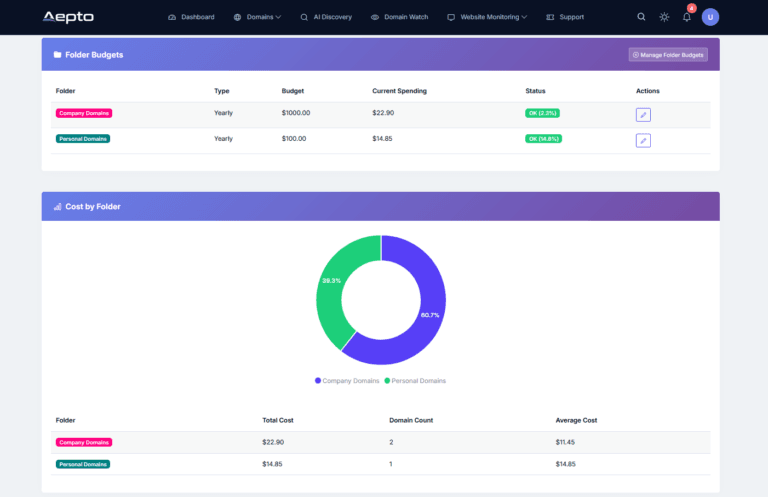
Task: Open user avatar menu
Action: point(710,17)
